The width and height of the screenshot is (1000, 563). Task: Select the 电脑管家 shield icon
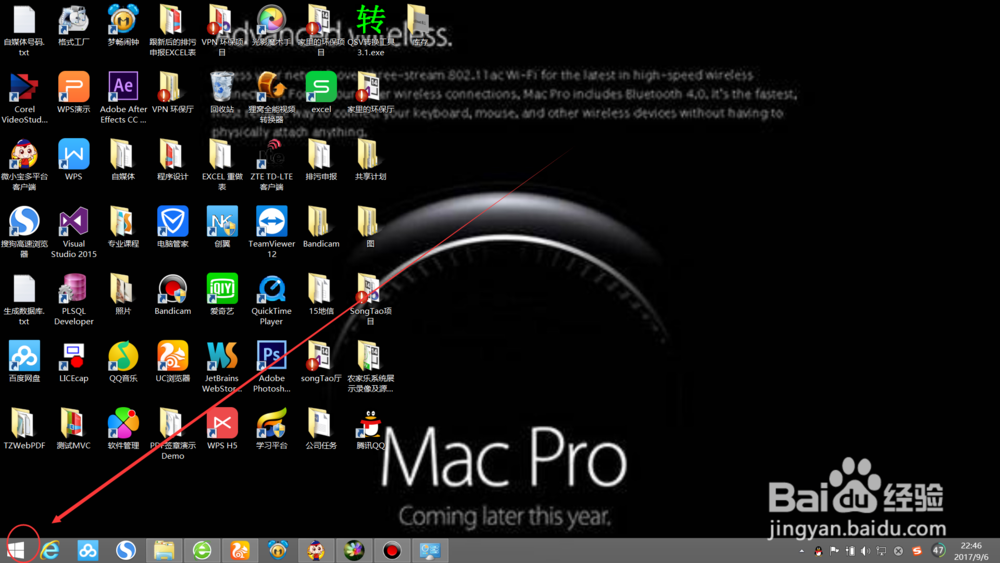pos(172,226)
